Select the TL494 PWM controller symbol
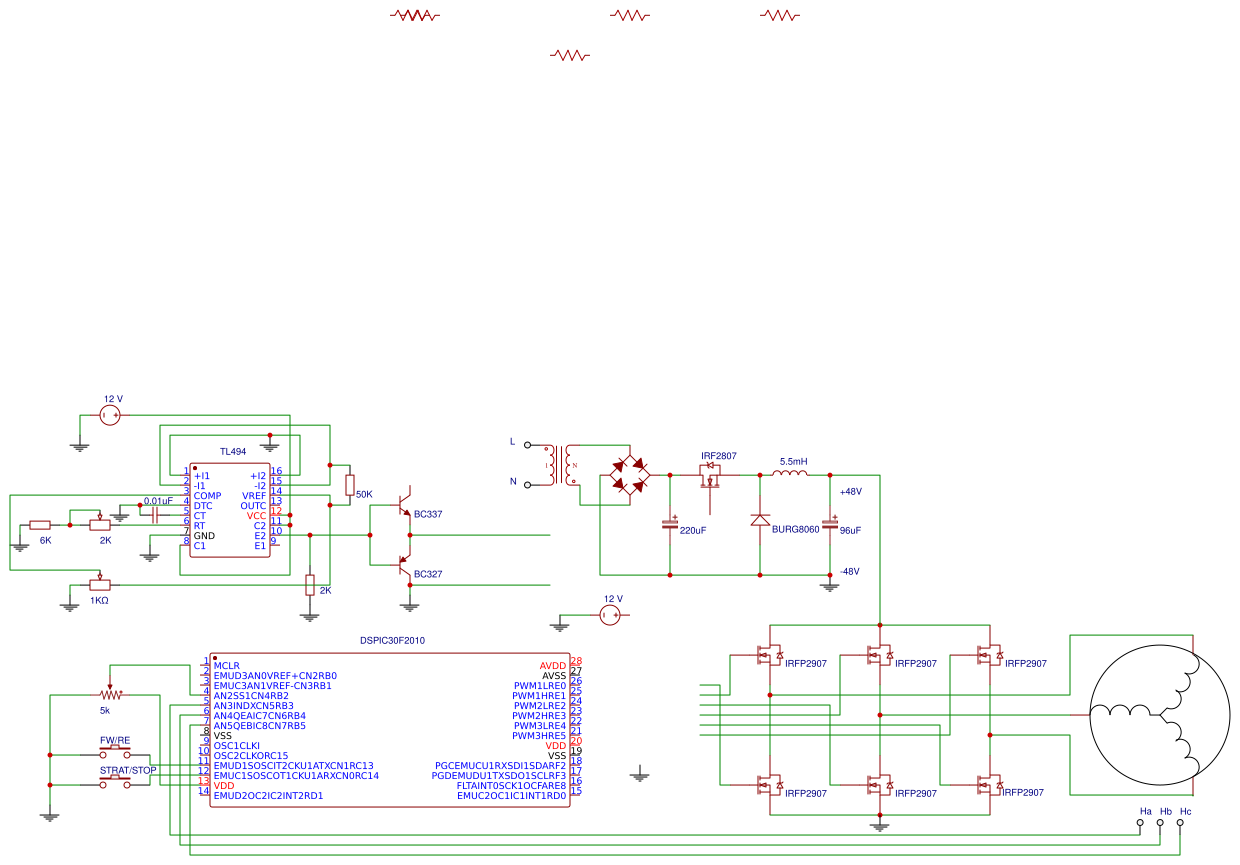 232,510
